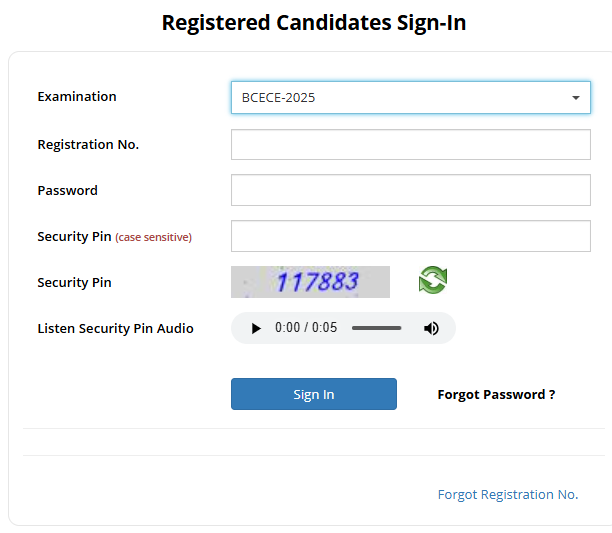Click the case sensitive hint text
Image resolution: width=612 pixels, height=533 pixels.
153,237
